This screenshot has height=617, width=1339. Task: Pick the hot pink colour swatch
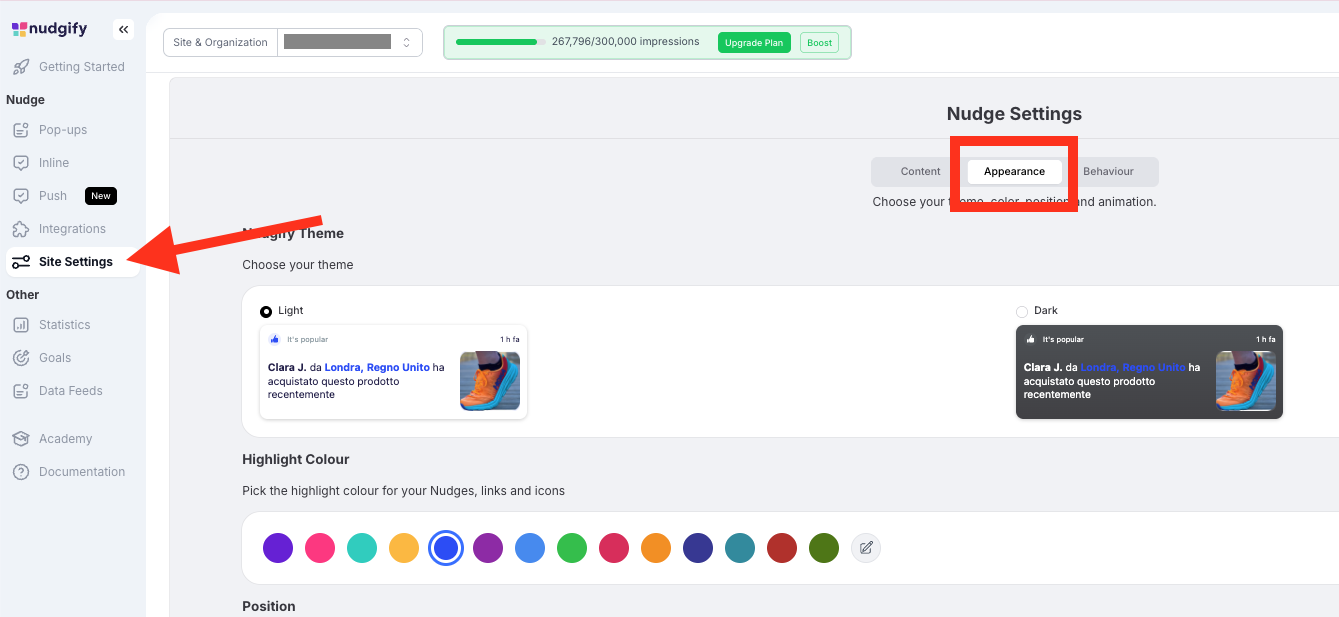point(320,548)
